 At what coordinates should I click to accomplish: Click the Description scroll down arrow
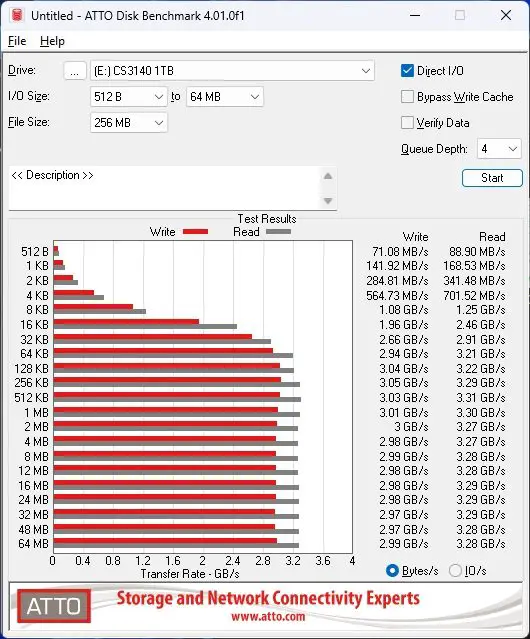328,201
